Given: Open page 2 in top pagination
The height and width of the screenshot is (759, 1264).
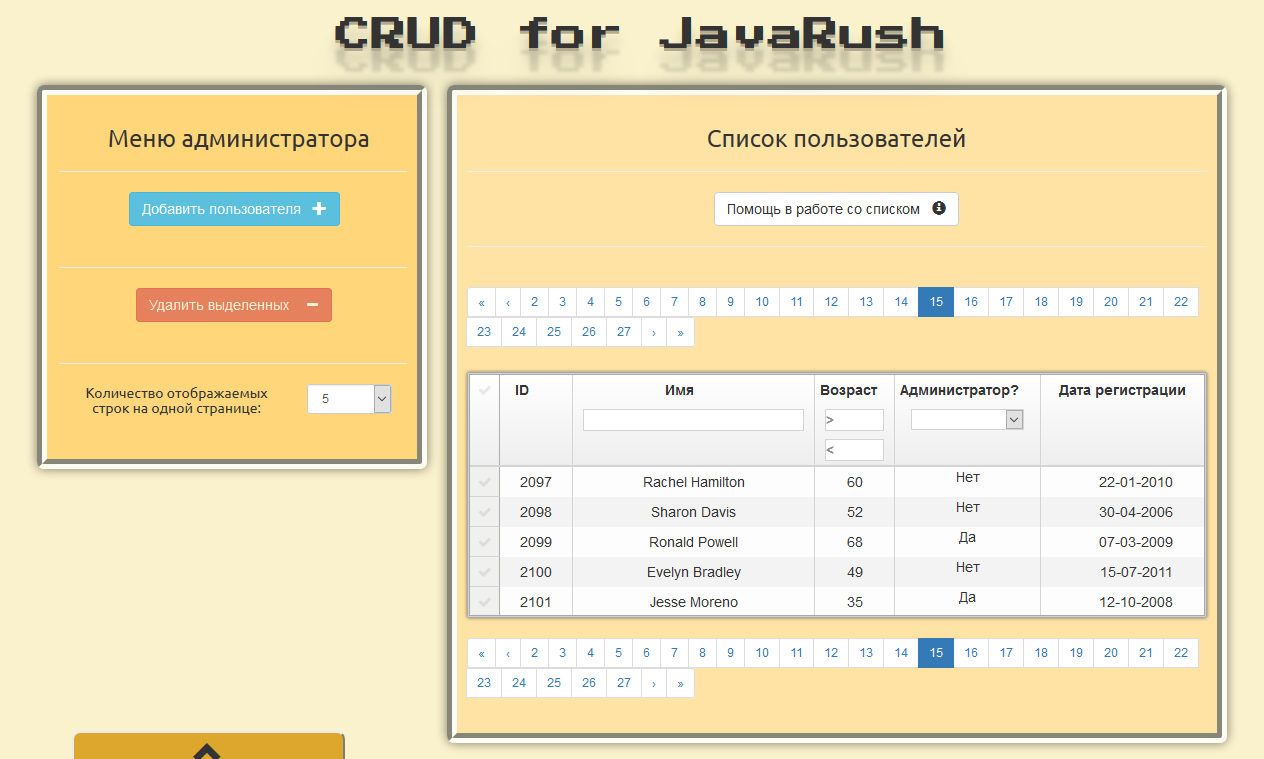Looking at the screenshot, I should tap(535, 302).
